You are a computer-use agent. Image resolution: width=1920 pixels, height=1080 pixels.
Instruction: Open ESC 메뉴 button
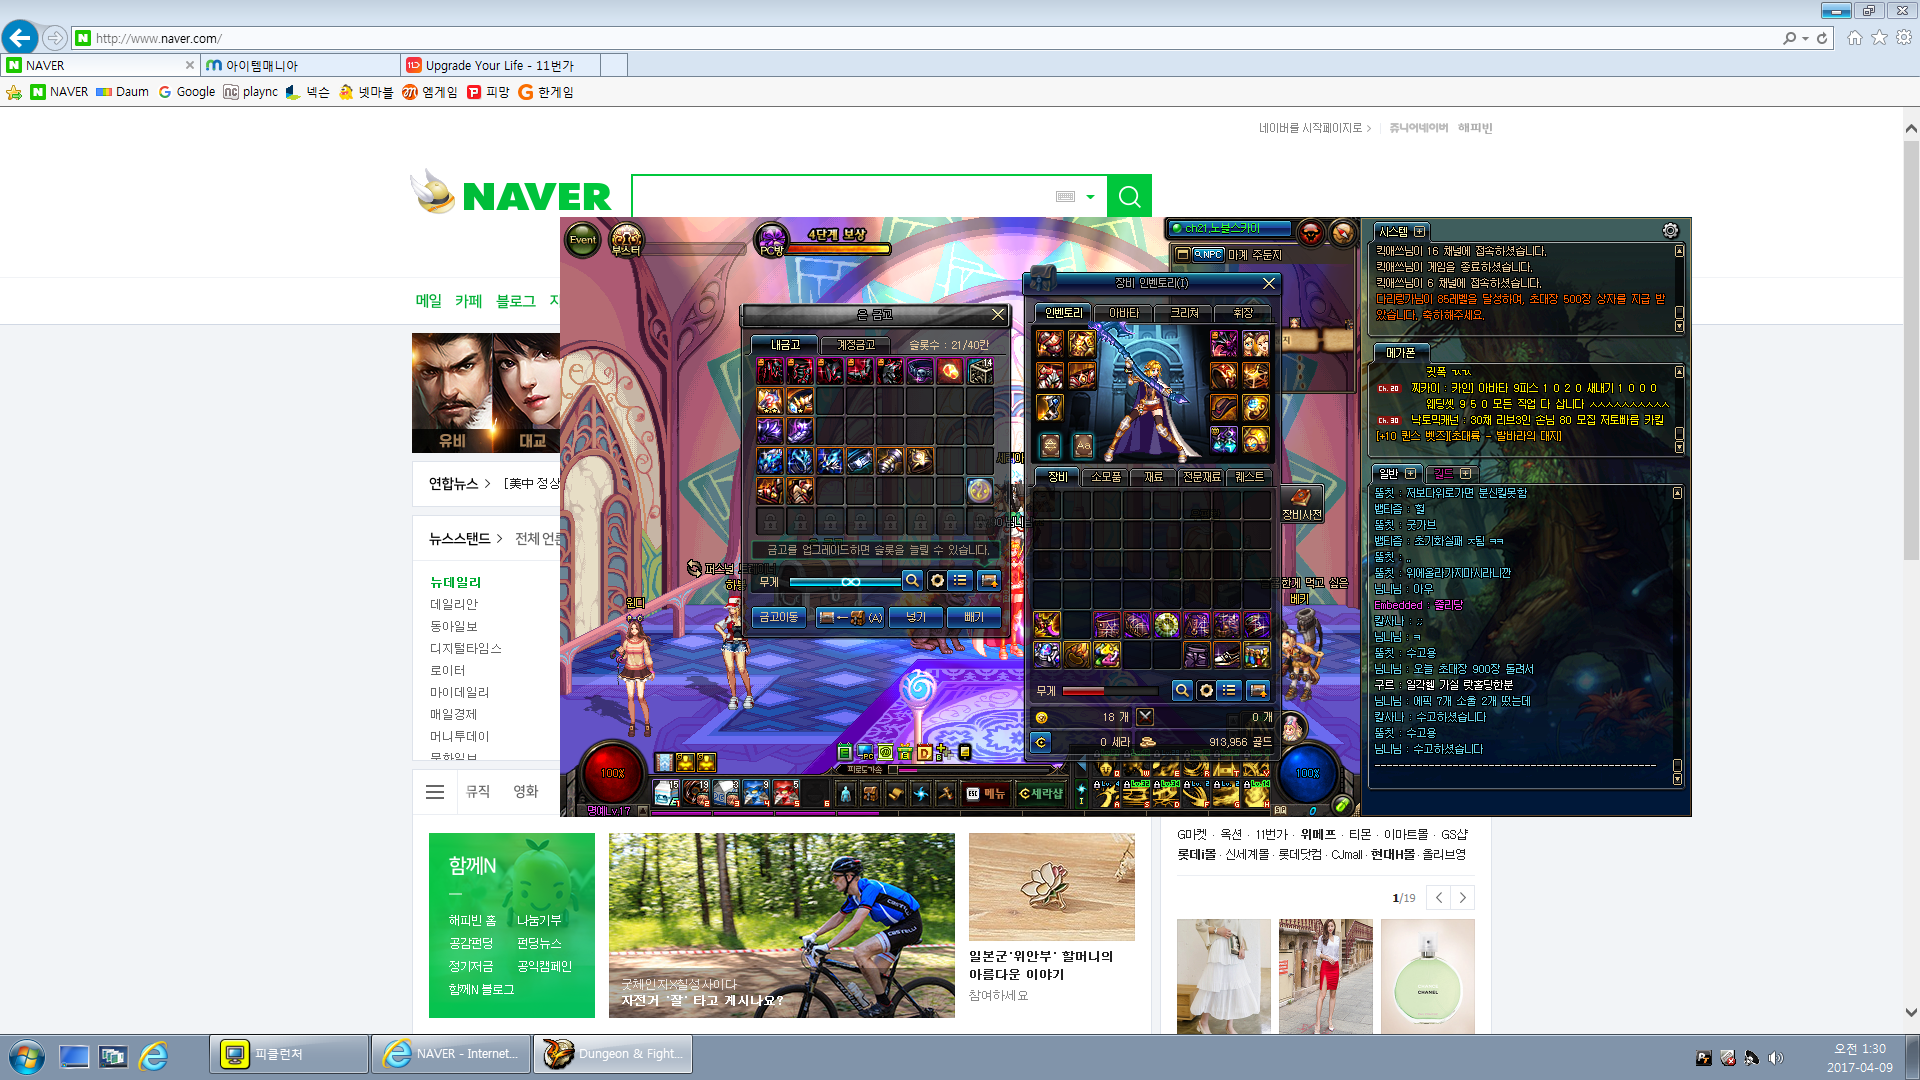985,794
